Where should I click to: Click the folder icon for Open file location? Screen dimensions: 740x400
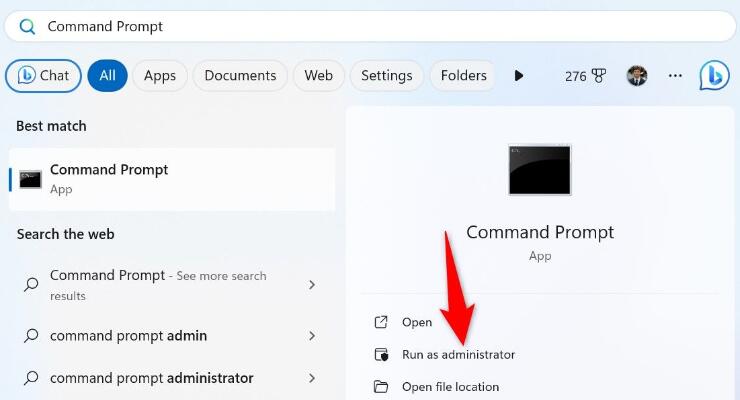(x=381, y=387)
